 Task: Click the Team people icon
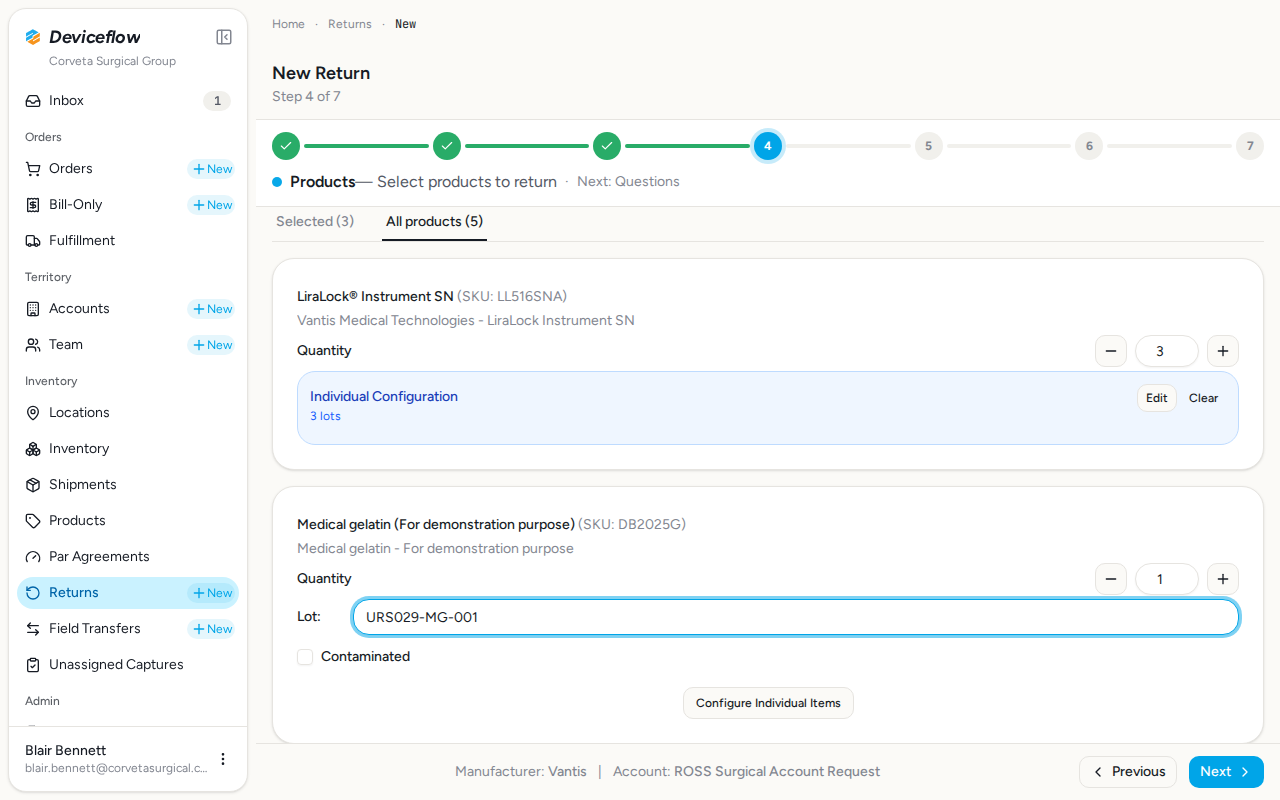tap(33, 345)
